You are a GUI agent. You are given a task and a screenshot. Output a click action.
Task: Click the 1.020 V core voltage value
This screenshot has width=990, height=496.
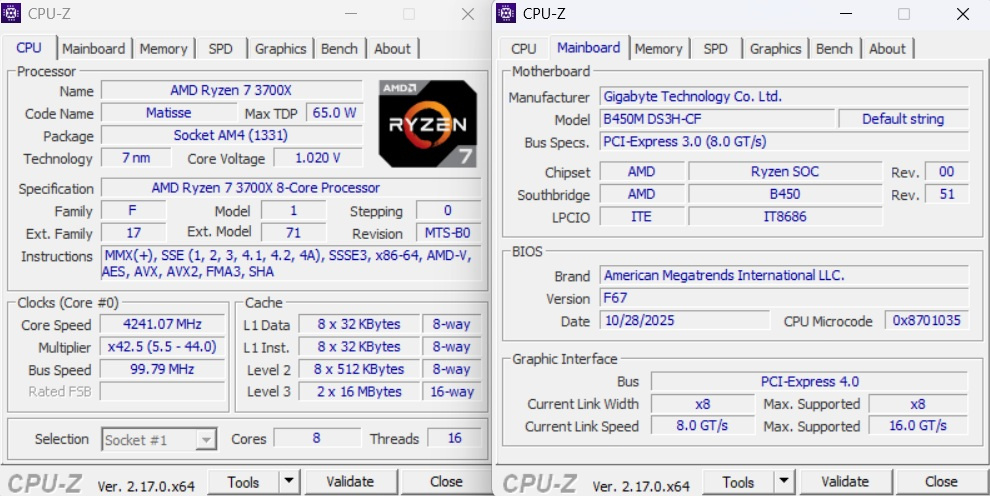pos(318,158)
